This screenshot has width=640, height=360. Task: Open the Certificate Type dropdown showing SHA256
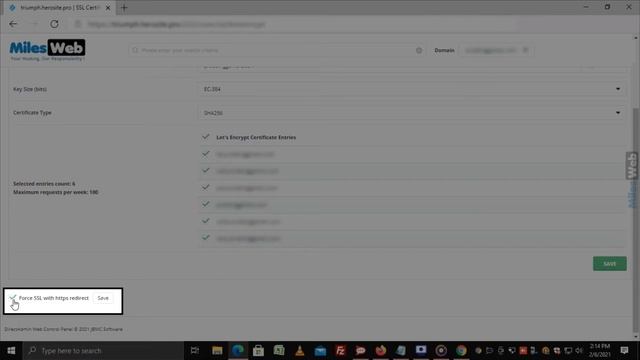pos(411,113)
